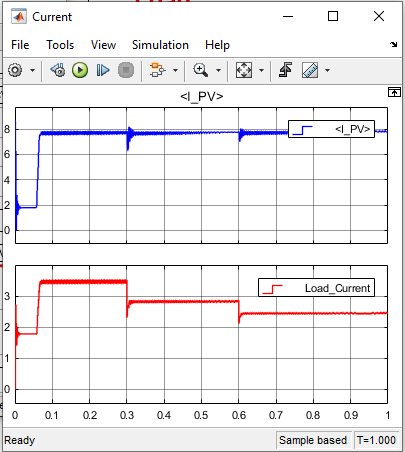
Task: Open the Help menu
Action: tap(217, 45)
